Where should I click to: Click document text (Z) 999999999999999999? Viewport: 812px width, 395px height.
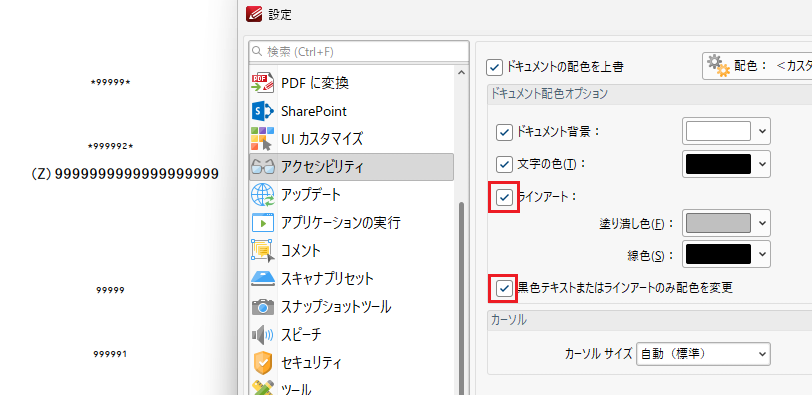click(125, 174)
